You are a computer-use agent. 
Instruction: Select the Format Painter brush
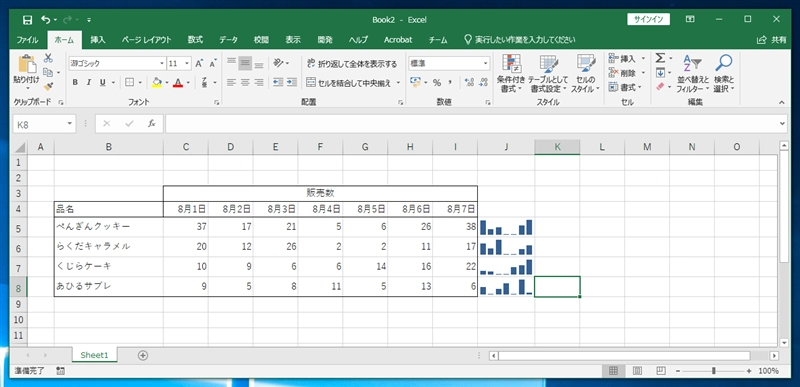click(x=48, y=86)
